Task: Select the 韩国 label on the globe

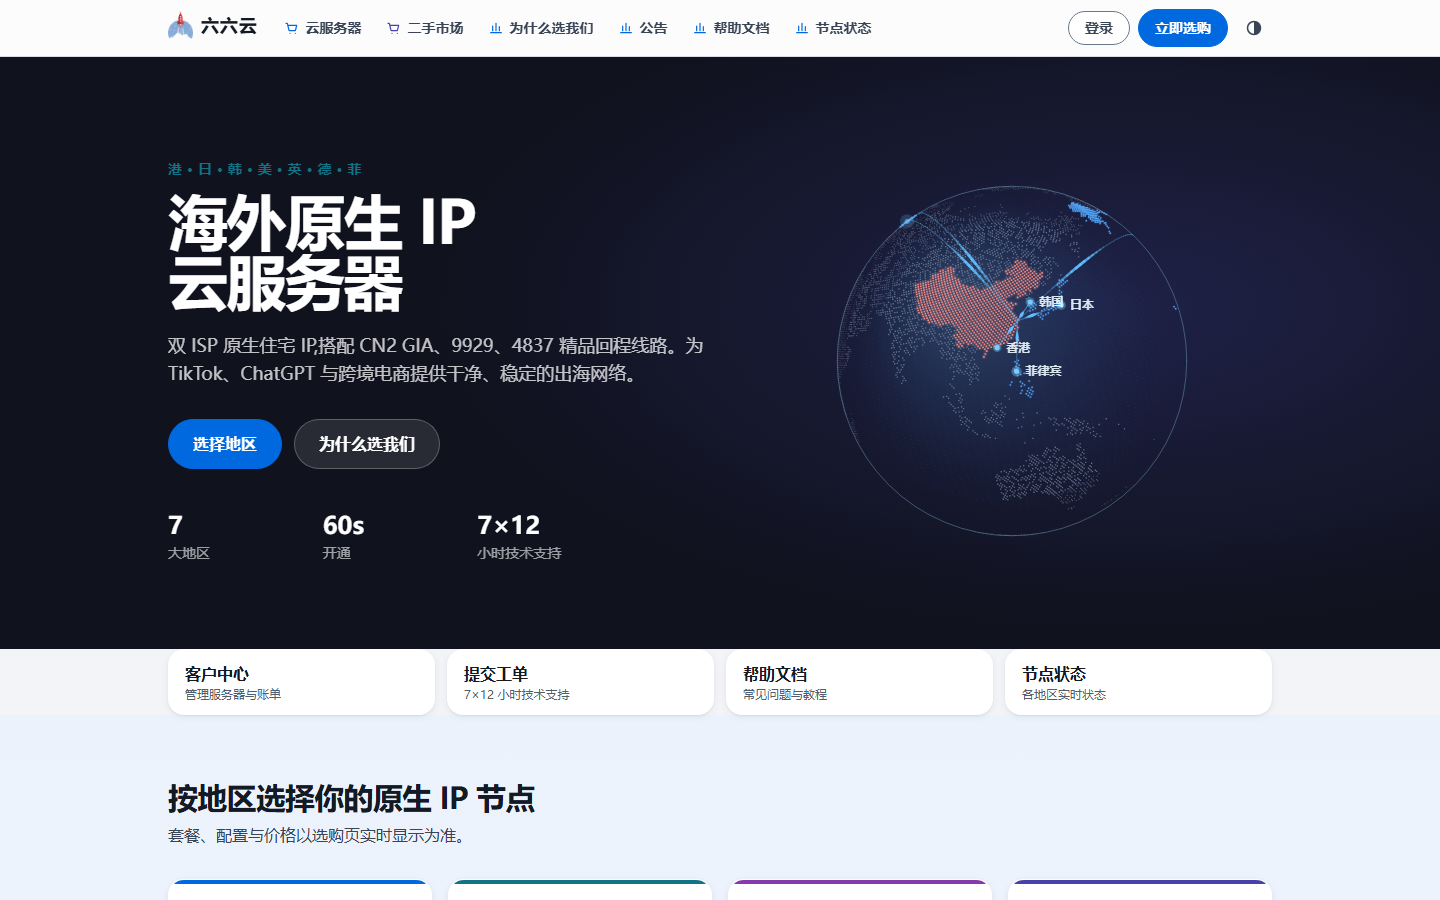Action: [x=1050, y=301]
